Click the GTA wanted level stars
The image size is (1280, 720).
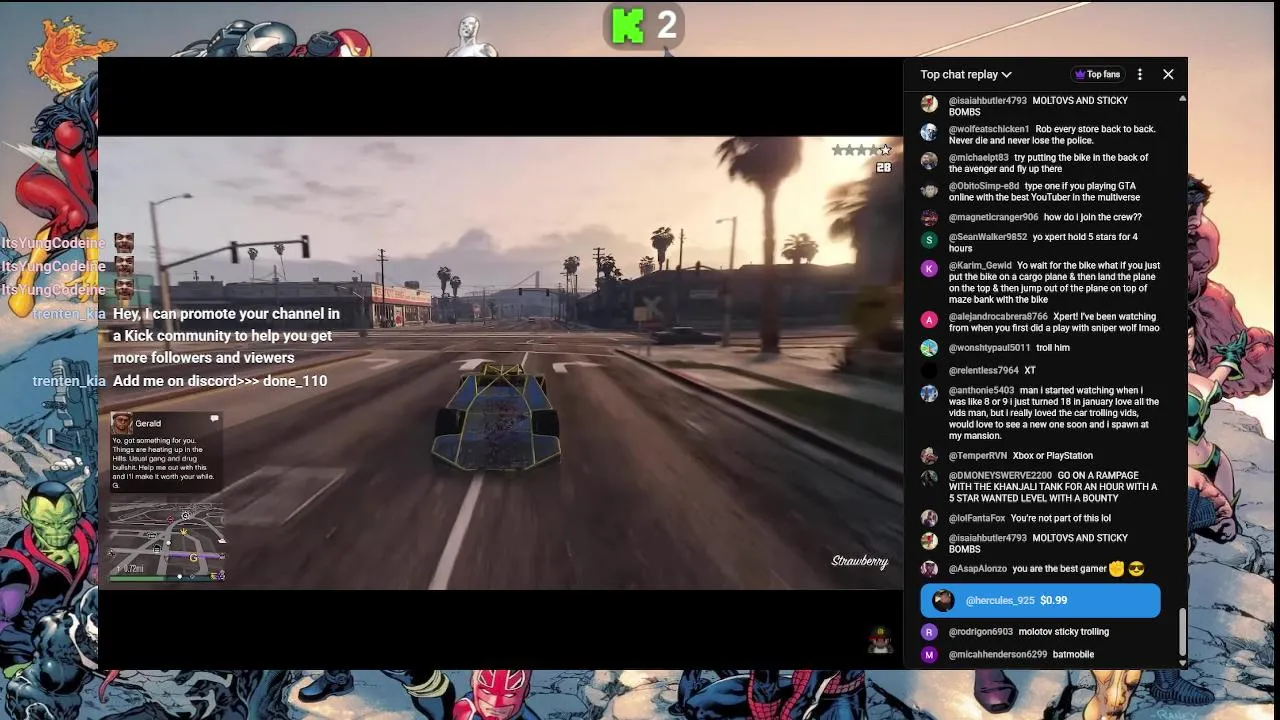(x=861, y=150)
